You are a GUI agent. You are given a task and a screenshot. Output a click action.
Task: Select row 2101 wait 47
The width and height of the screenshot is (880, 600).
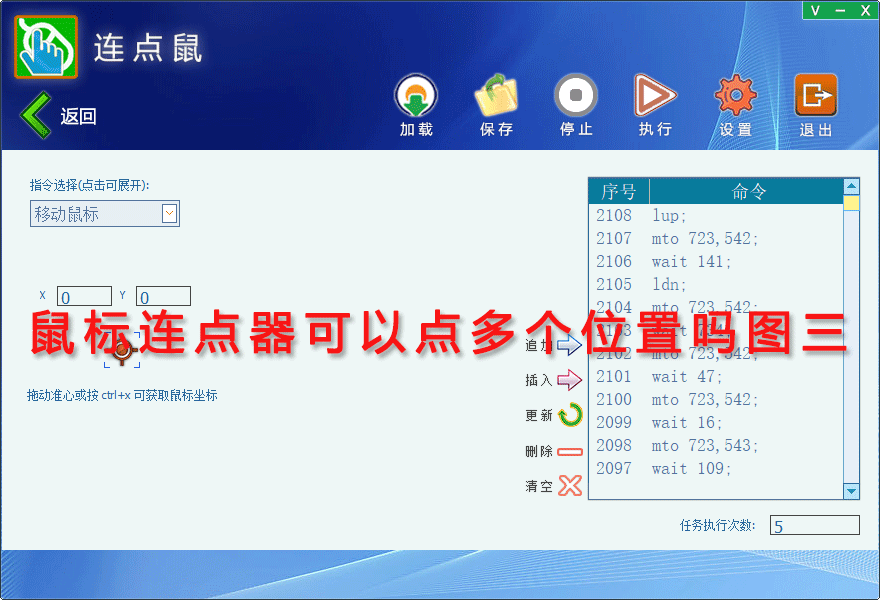[x=716, y=377]
